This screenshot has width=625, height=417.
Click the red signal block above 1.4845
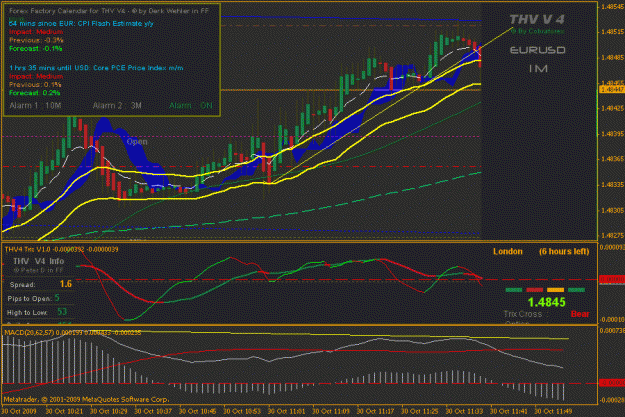[535, 290]
